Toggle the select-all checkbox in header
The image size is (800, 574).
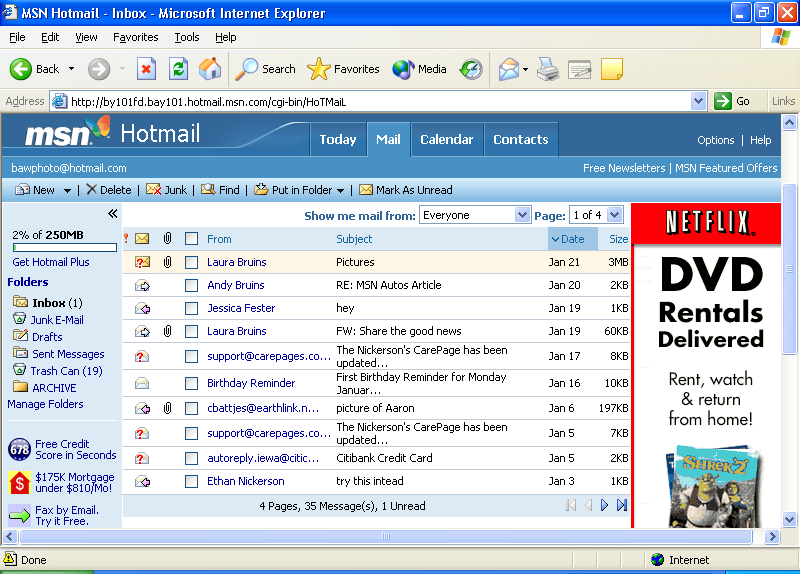[x=191, y=239]
